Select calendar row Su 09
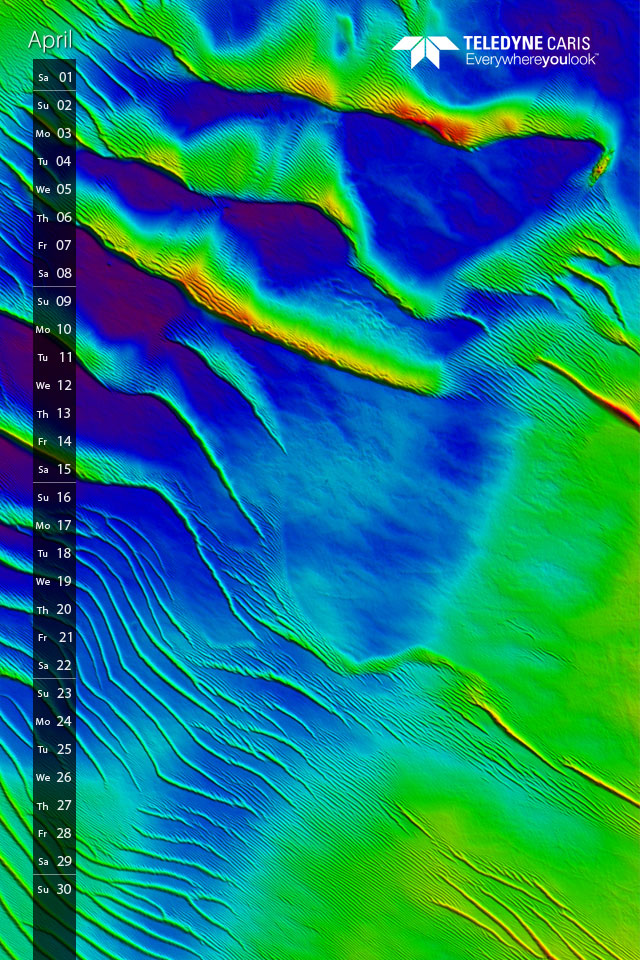 point(55,301)
